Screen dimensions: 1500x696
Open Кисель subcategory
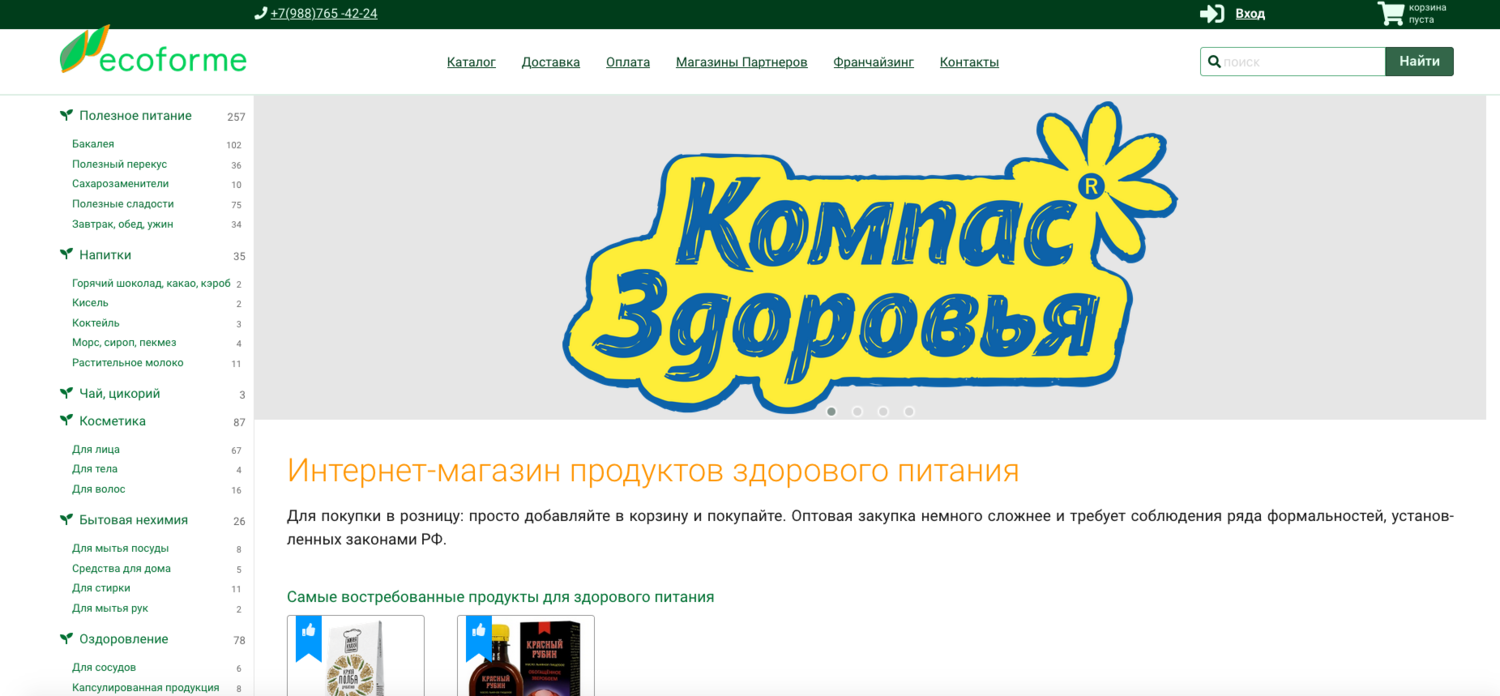[90, 303]
